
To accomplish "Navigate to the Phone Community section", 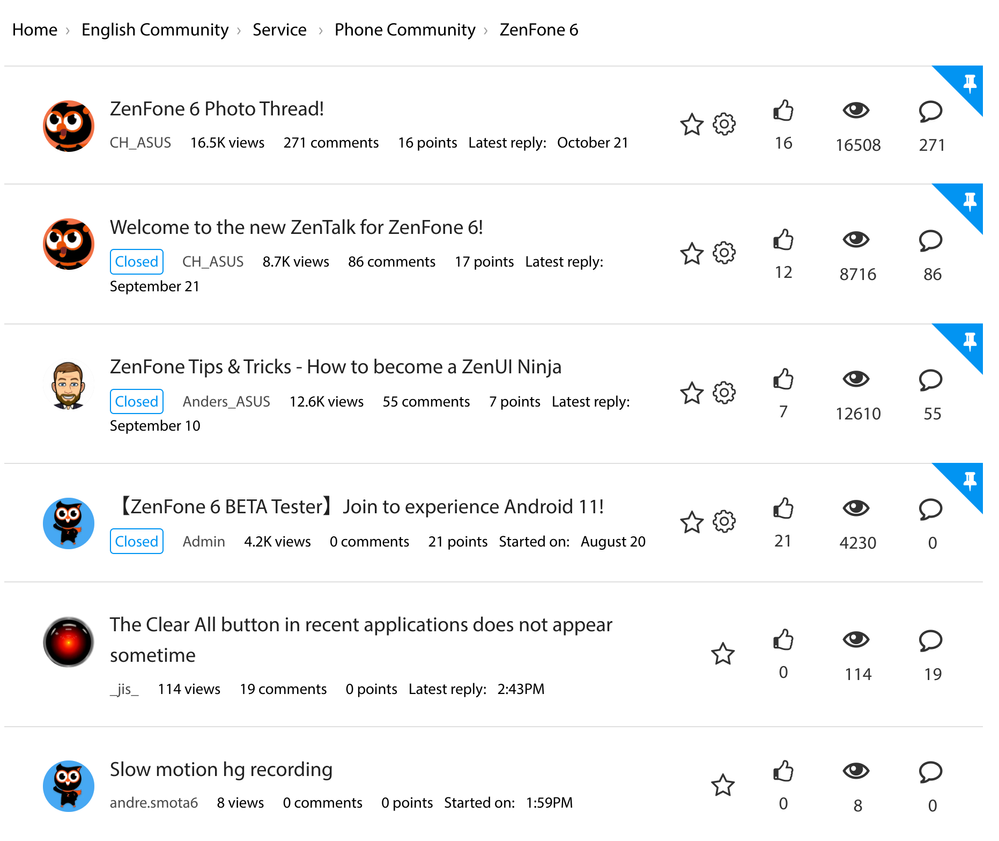I will coord(405,30).
